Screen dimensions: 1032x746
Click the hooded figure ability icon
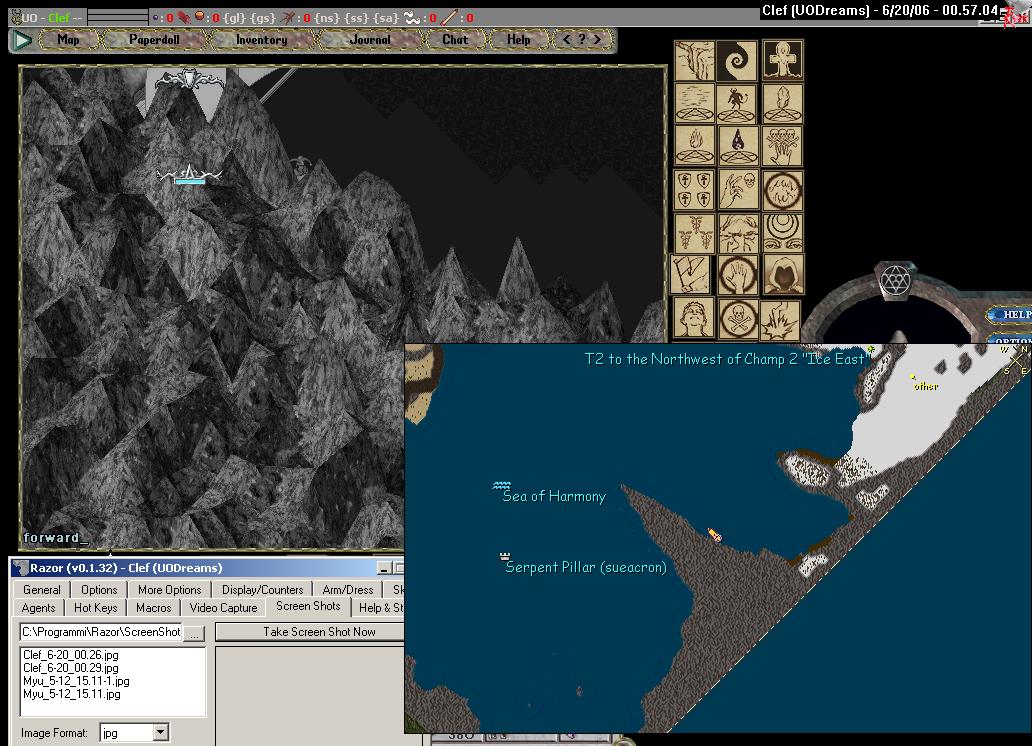[784, 275]
